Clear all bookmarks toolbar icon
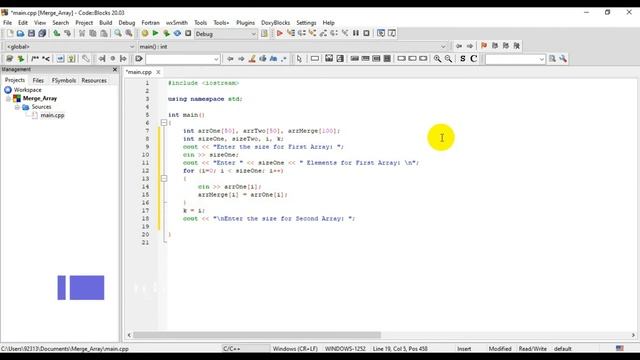 (517, 46)
